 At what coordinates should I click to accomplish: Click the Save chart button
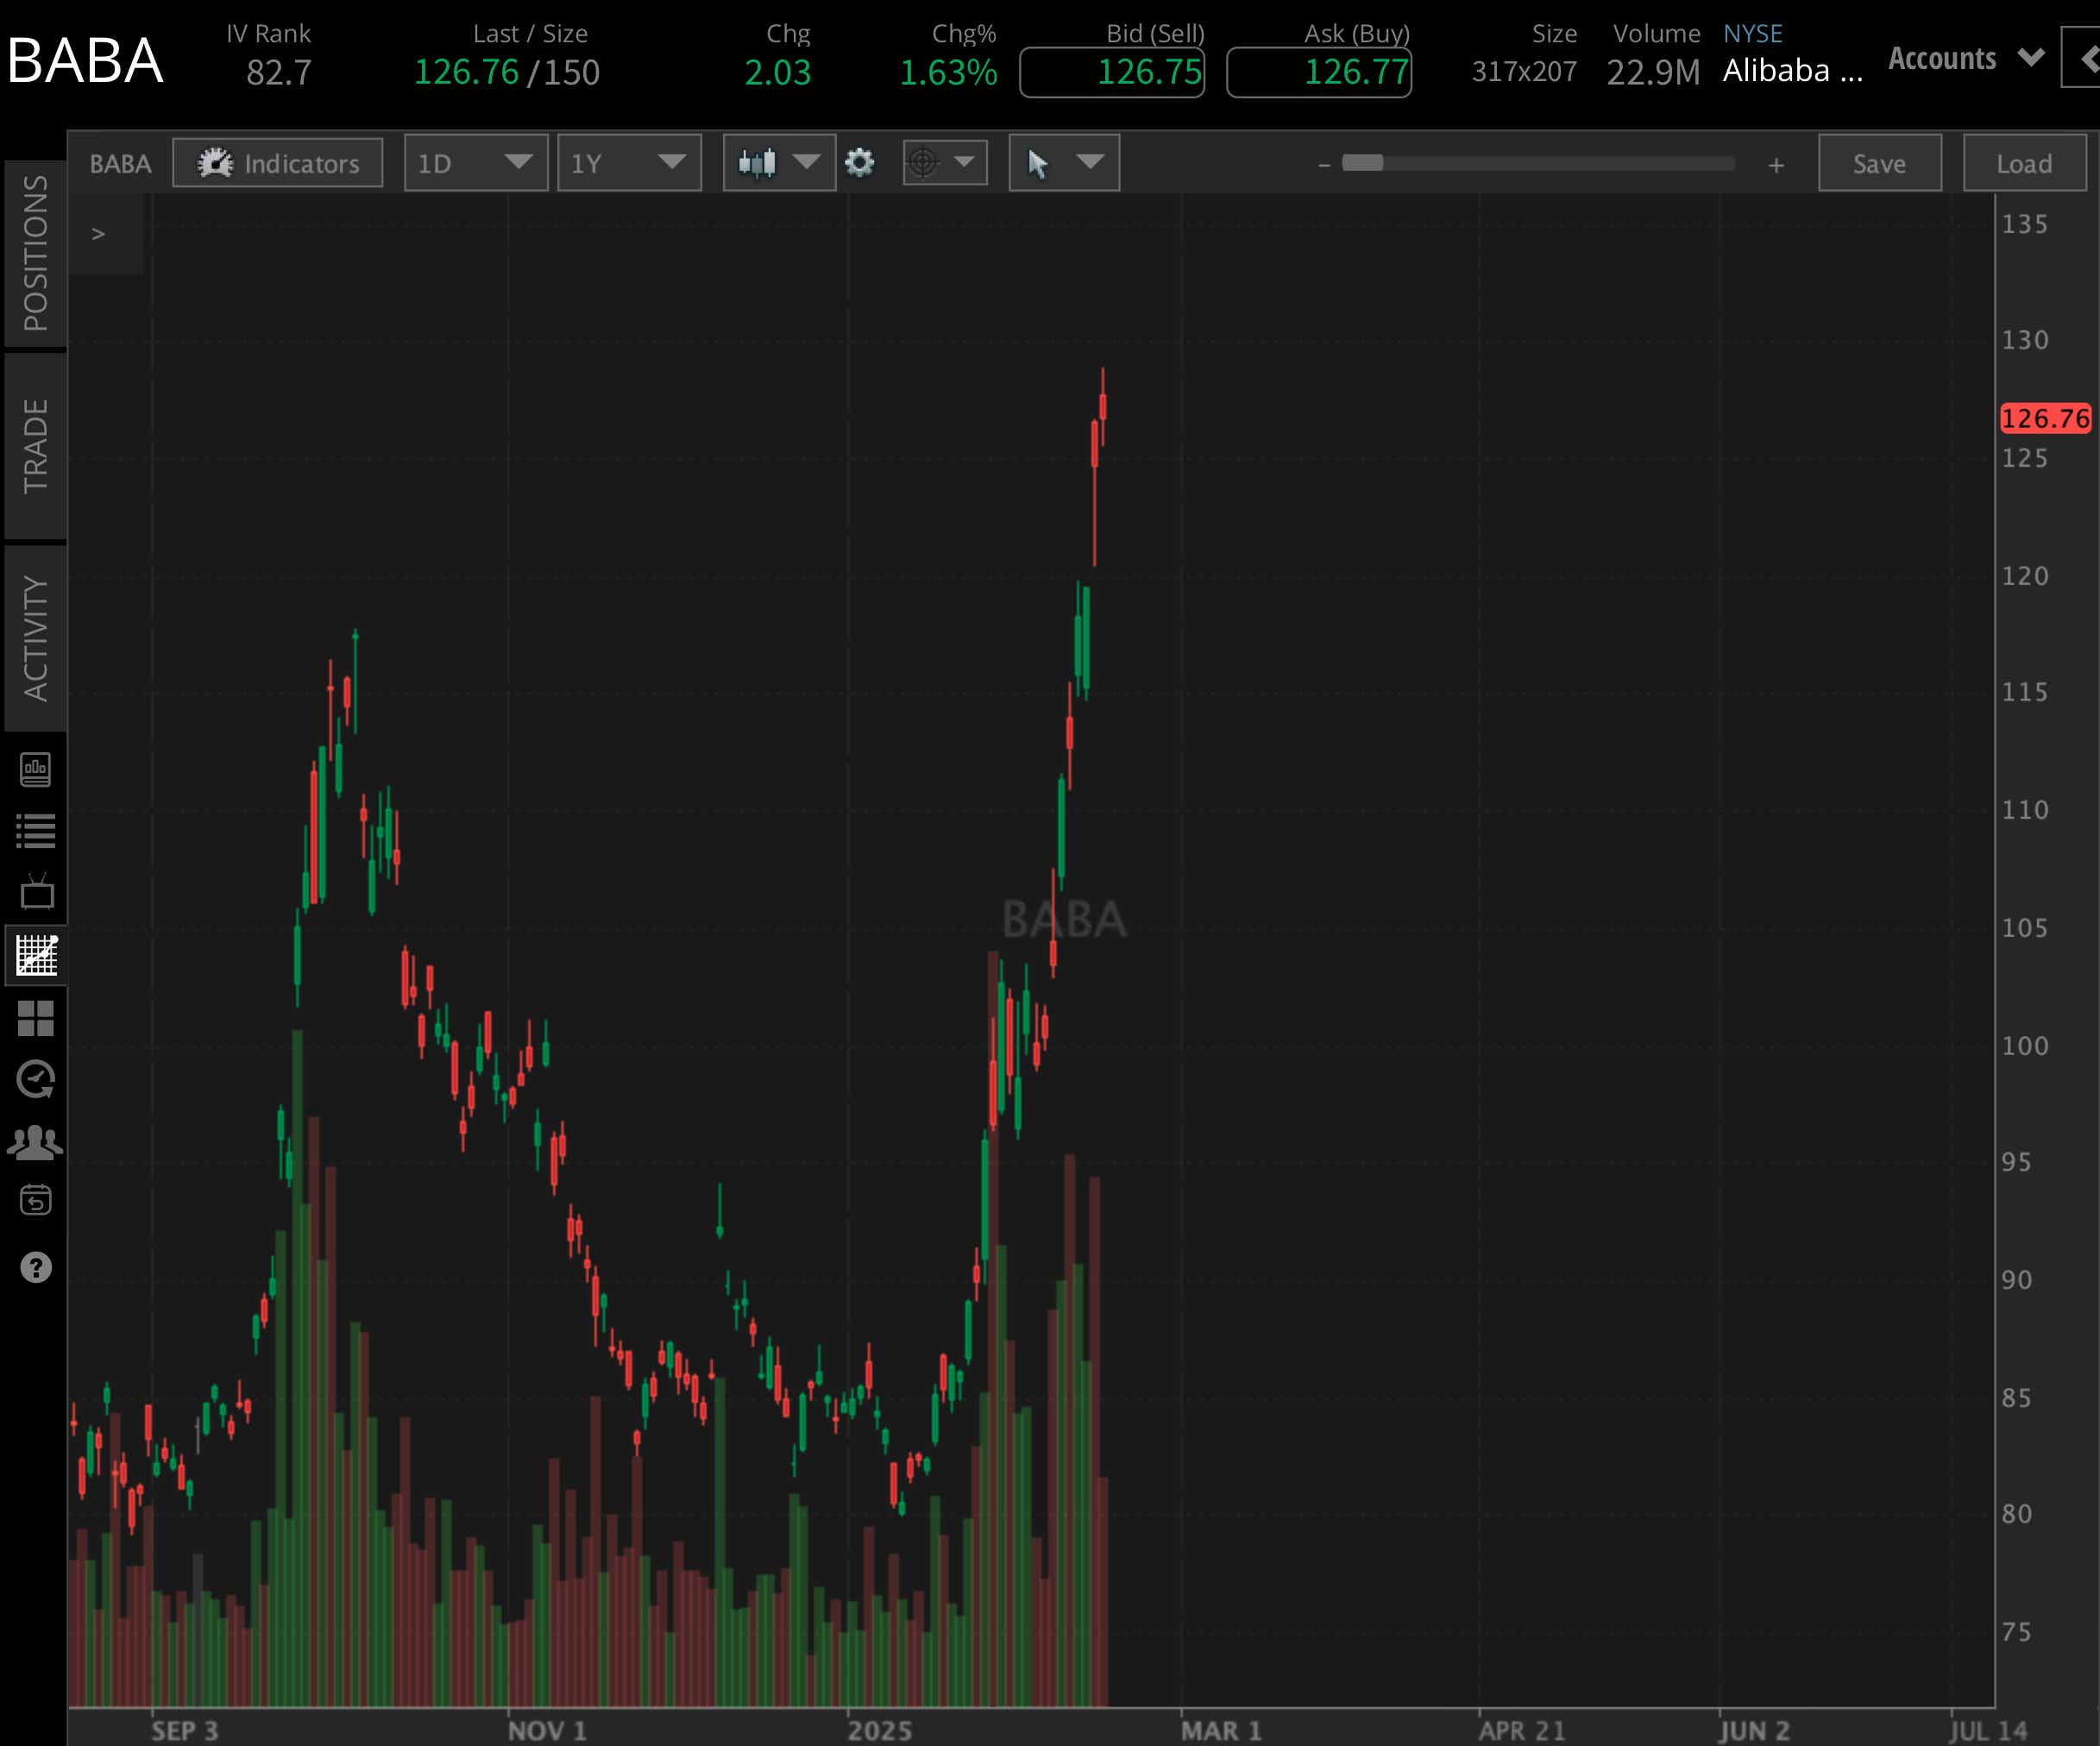[x=1878, y=163]
